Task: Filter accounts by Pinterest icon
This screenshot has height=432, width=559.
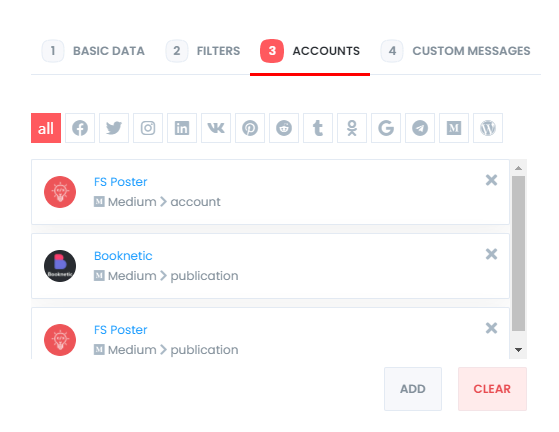Action: [250, 128]
